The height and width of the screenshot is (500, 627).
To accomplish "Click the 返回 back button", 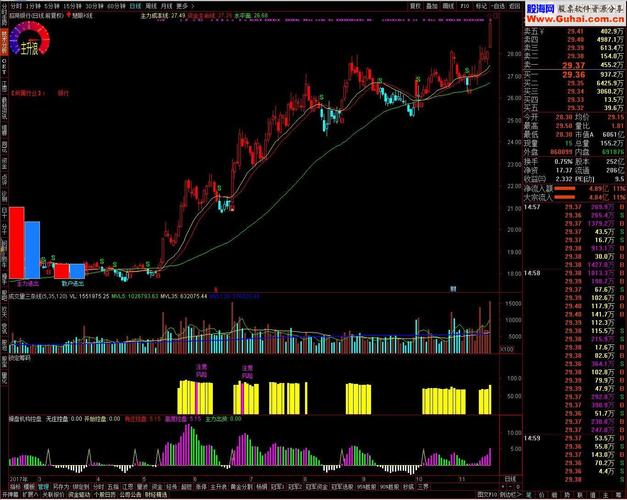I will [x=514, y=6].
